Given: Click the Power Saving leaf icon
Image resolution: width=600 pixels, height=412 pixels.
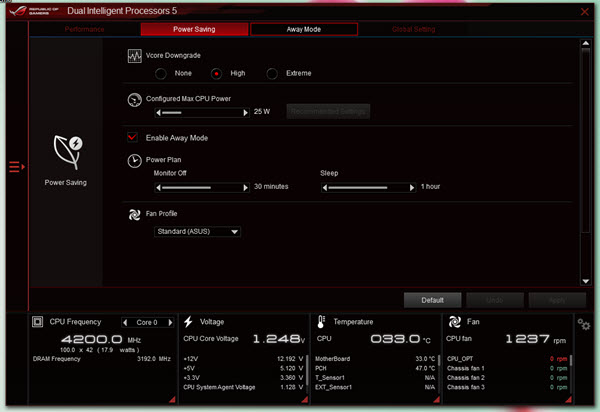Looking at the screenshot, I should click(x=68, y=152).
